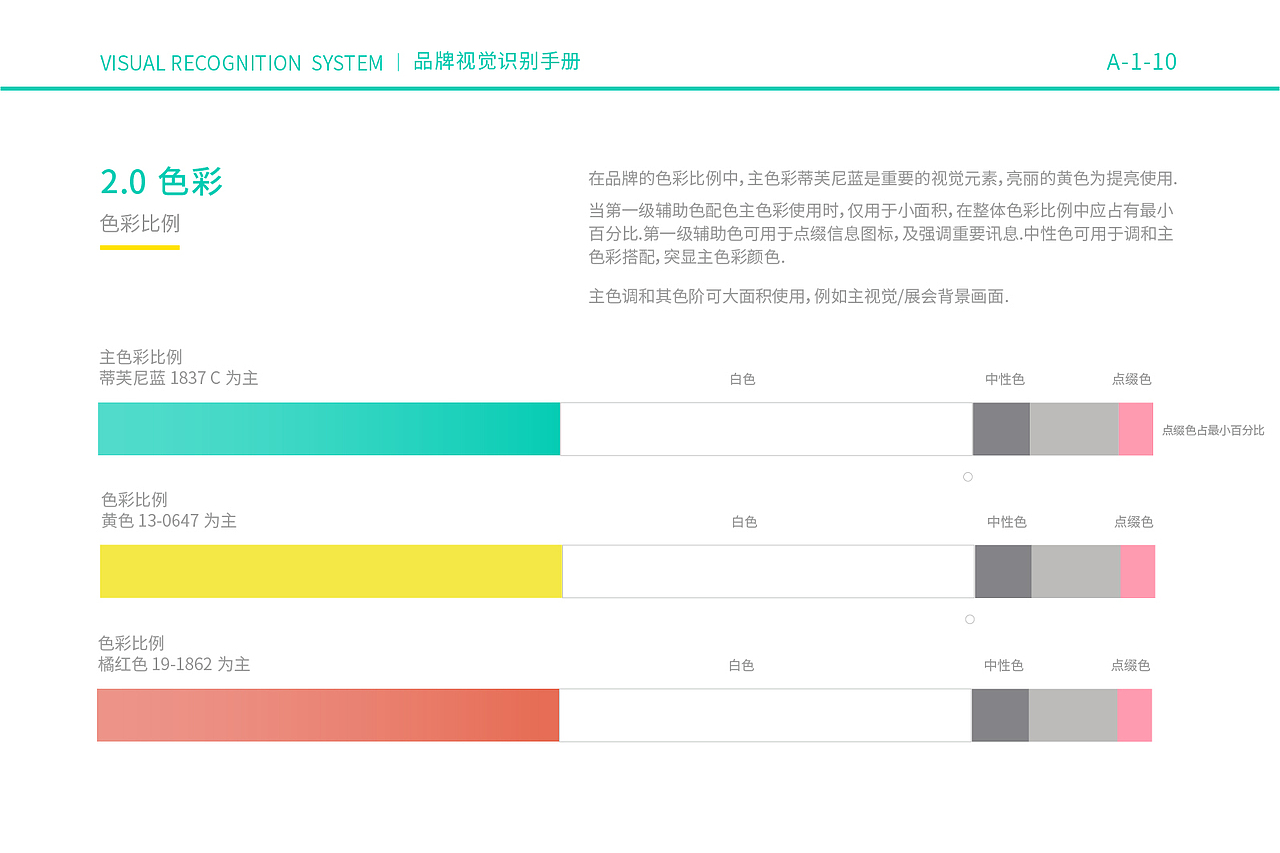
Task: Click the 点缀色占最小百分比 note
Action: coord(1213,430)
